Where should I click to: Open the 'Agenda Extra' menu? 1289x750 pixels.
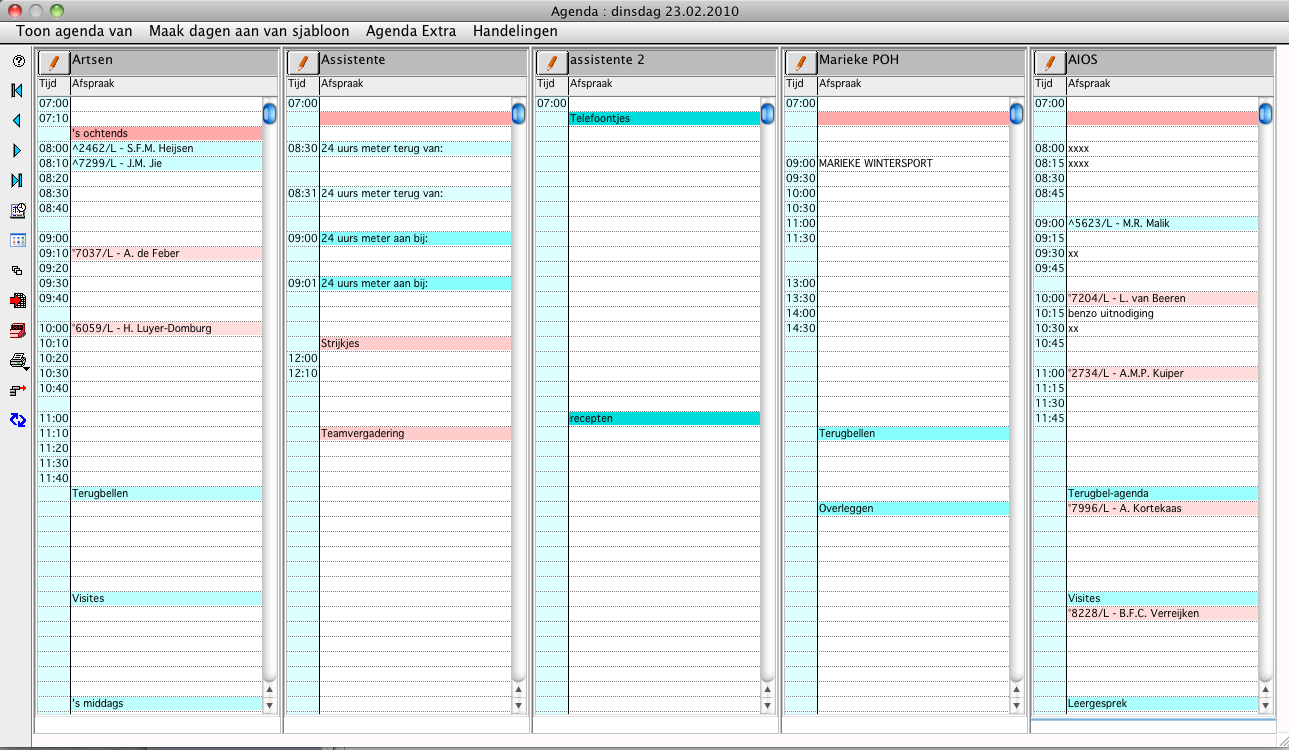click(x=411, y=31)
